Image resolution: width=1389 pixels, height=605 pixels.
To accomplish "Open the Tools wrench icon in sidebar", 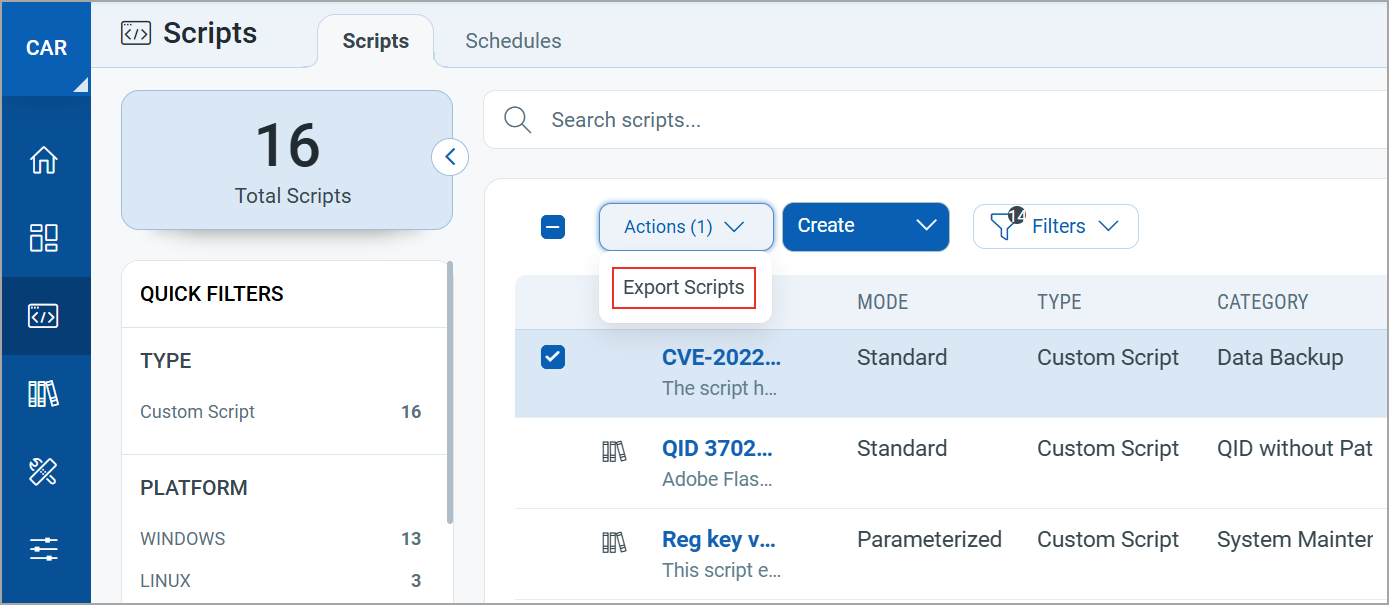I will click(x=44, y=472).
